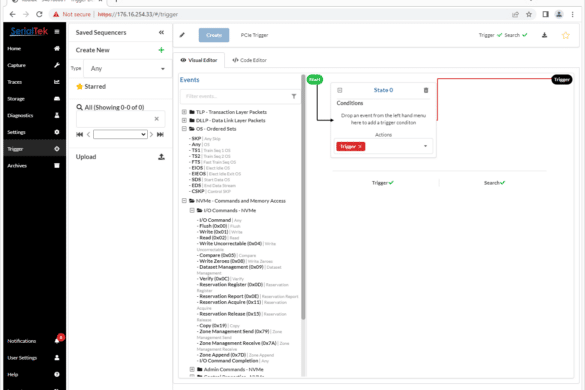This screenshot has height=390, width=585.
Task: Open the Help question mark icon
Action: (x=57, y=374)
